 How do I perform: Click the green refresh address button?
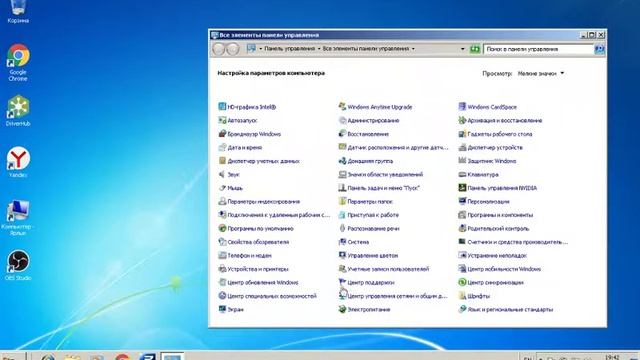(474, 49)
